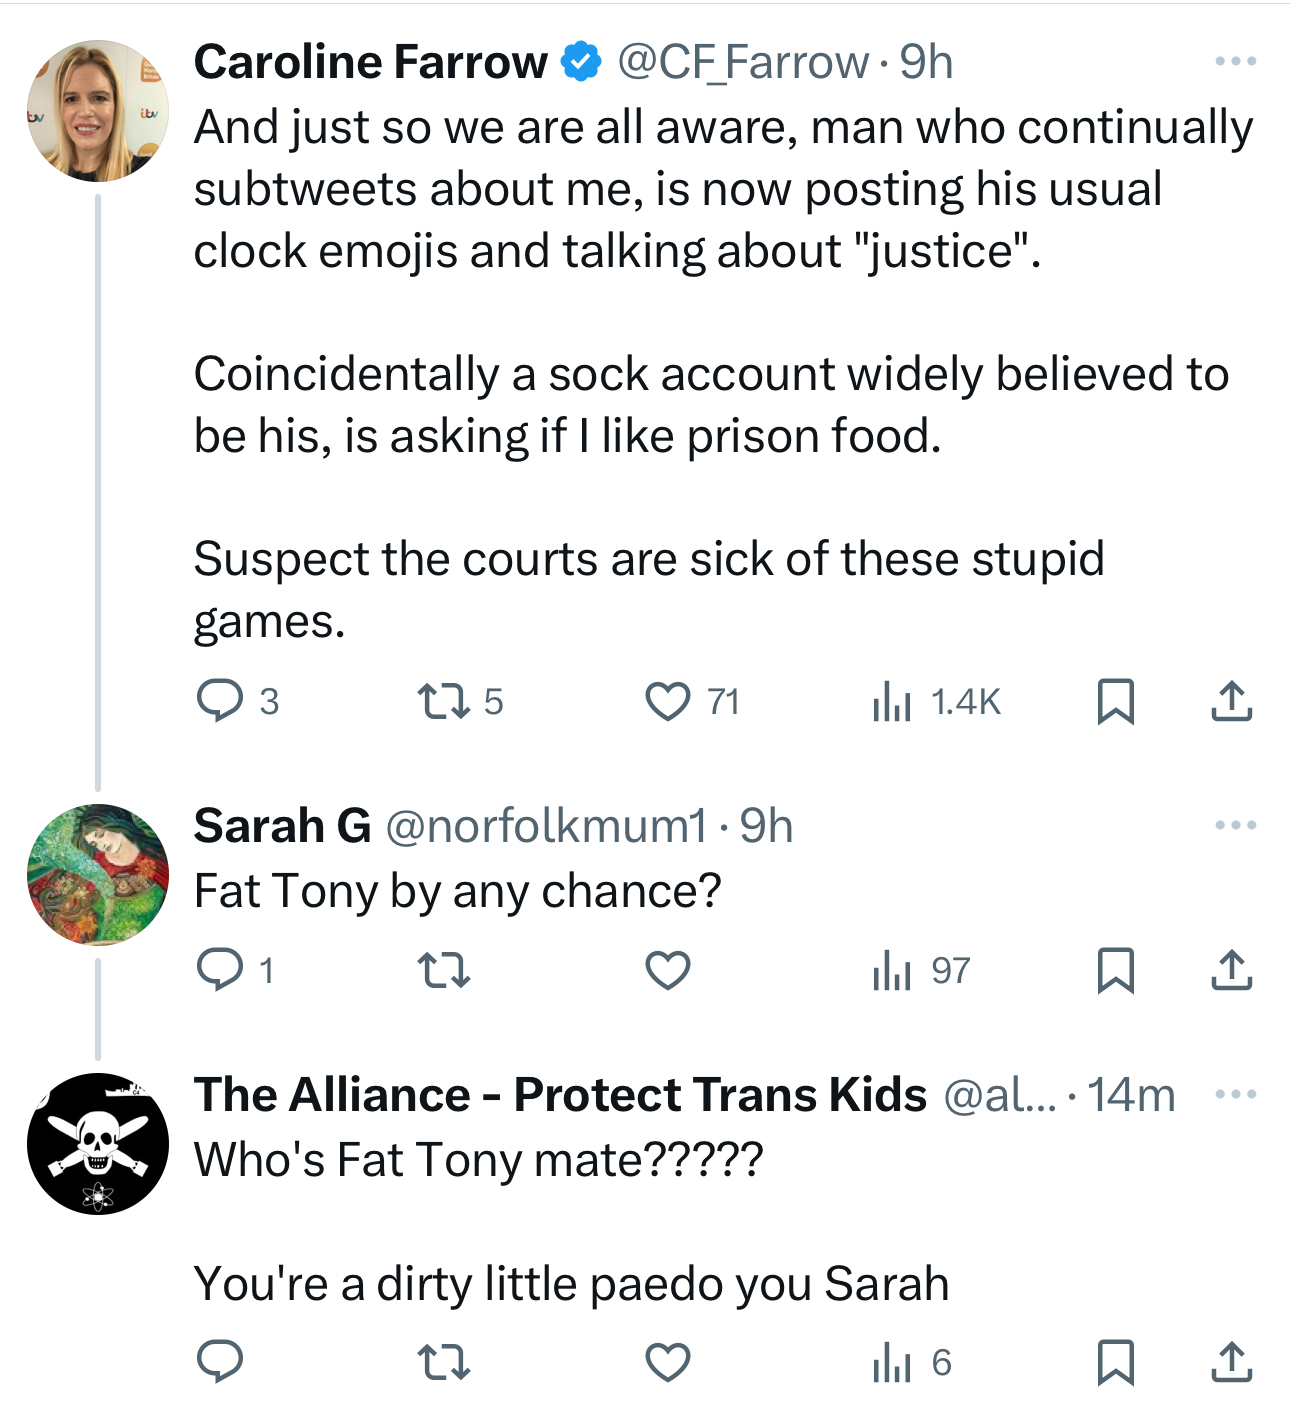
Task: Retweet Caroline Farrow's post
Action: point(443,701)
